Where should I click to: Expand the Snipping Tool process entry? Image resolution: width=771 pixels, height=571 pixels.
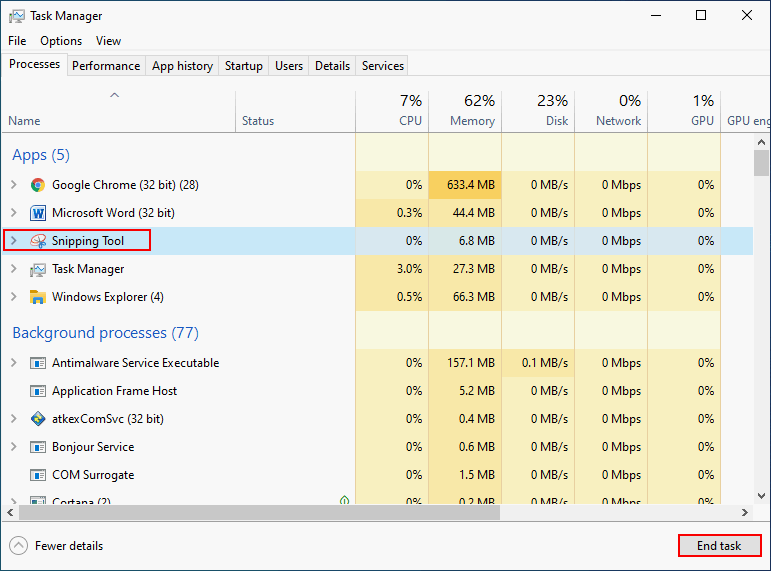(14, 241)
